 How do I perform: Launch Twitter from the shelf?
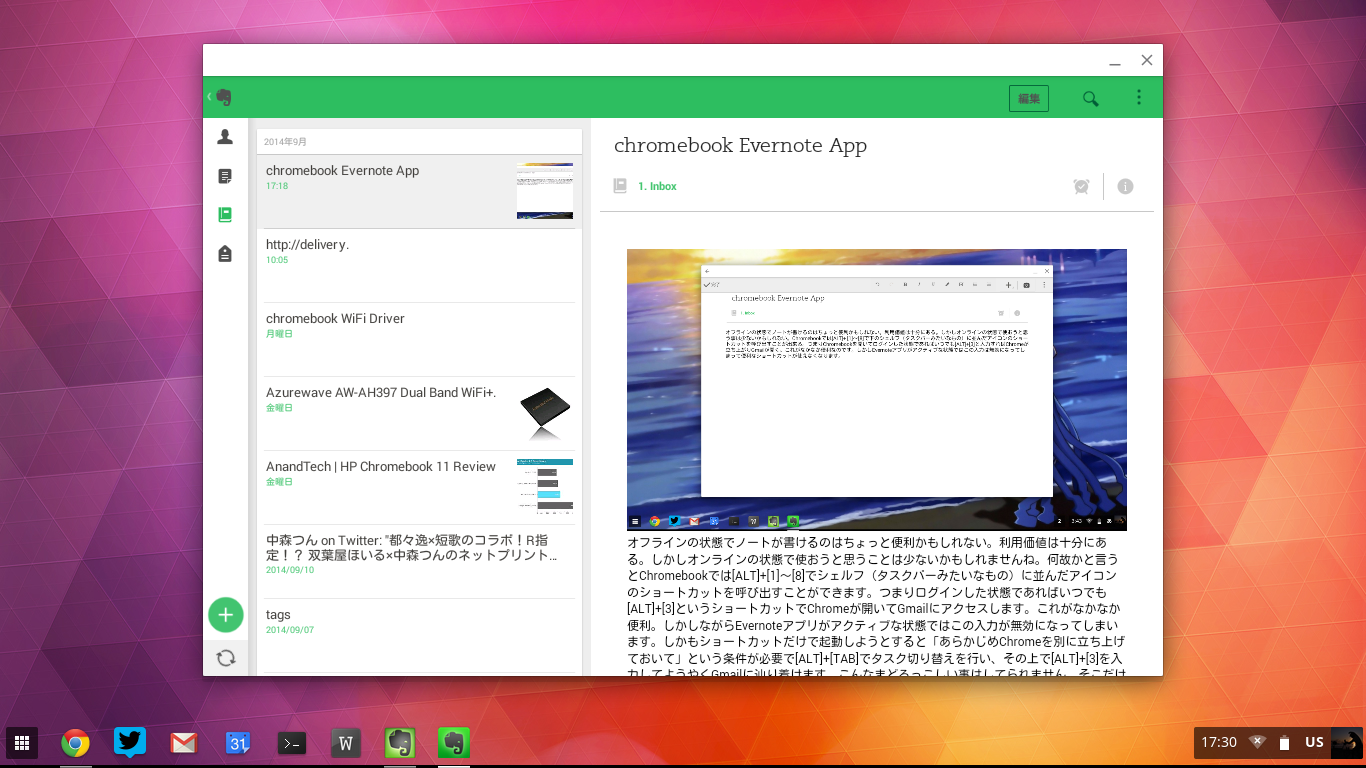point(129,743)
